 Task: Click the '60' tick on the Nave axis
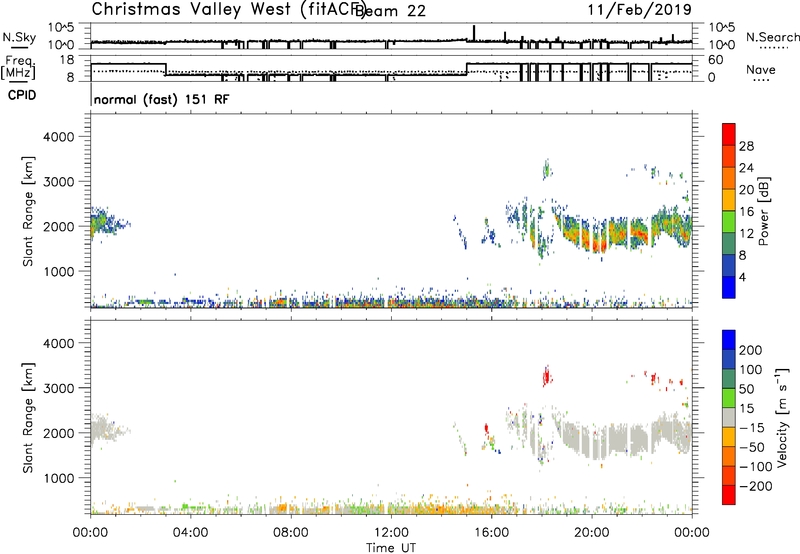(x=716, y=60)
